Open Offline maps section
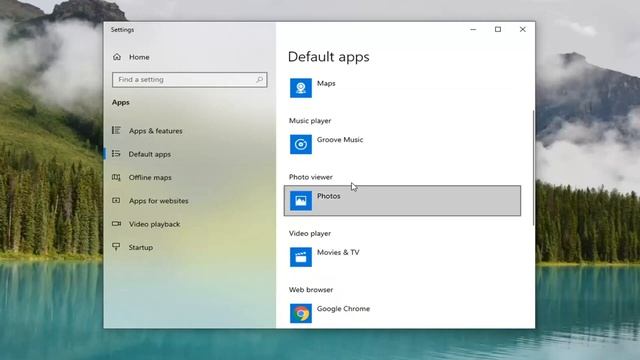Viewport: 640px width, 360px height. [x=150, y=178]
